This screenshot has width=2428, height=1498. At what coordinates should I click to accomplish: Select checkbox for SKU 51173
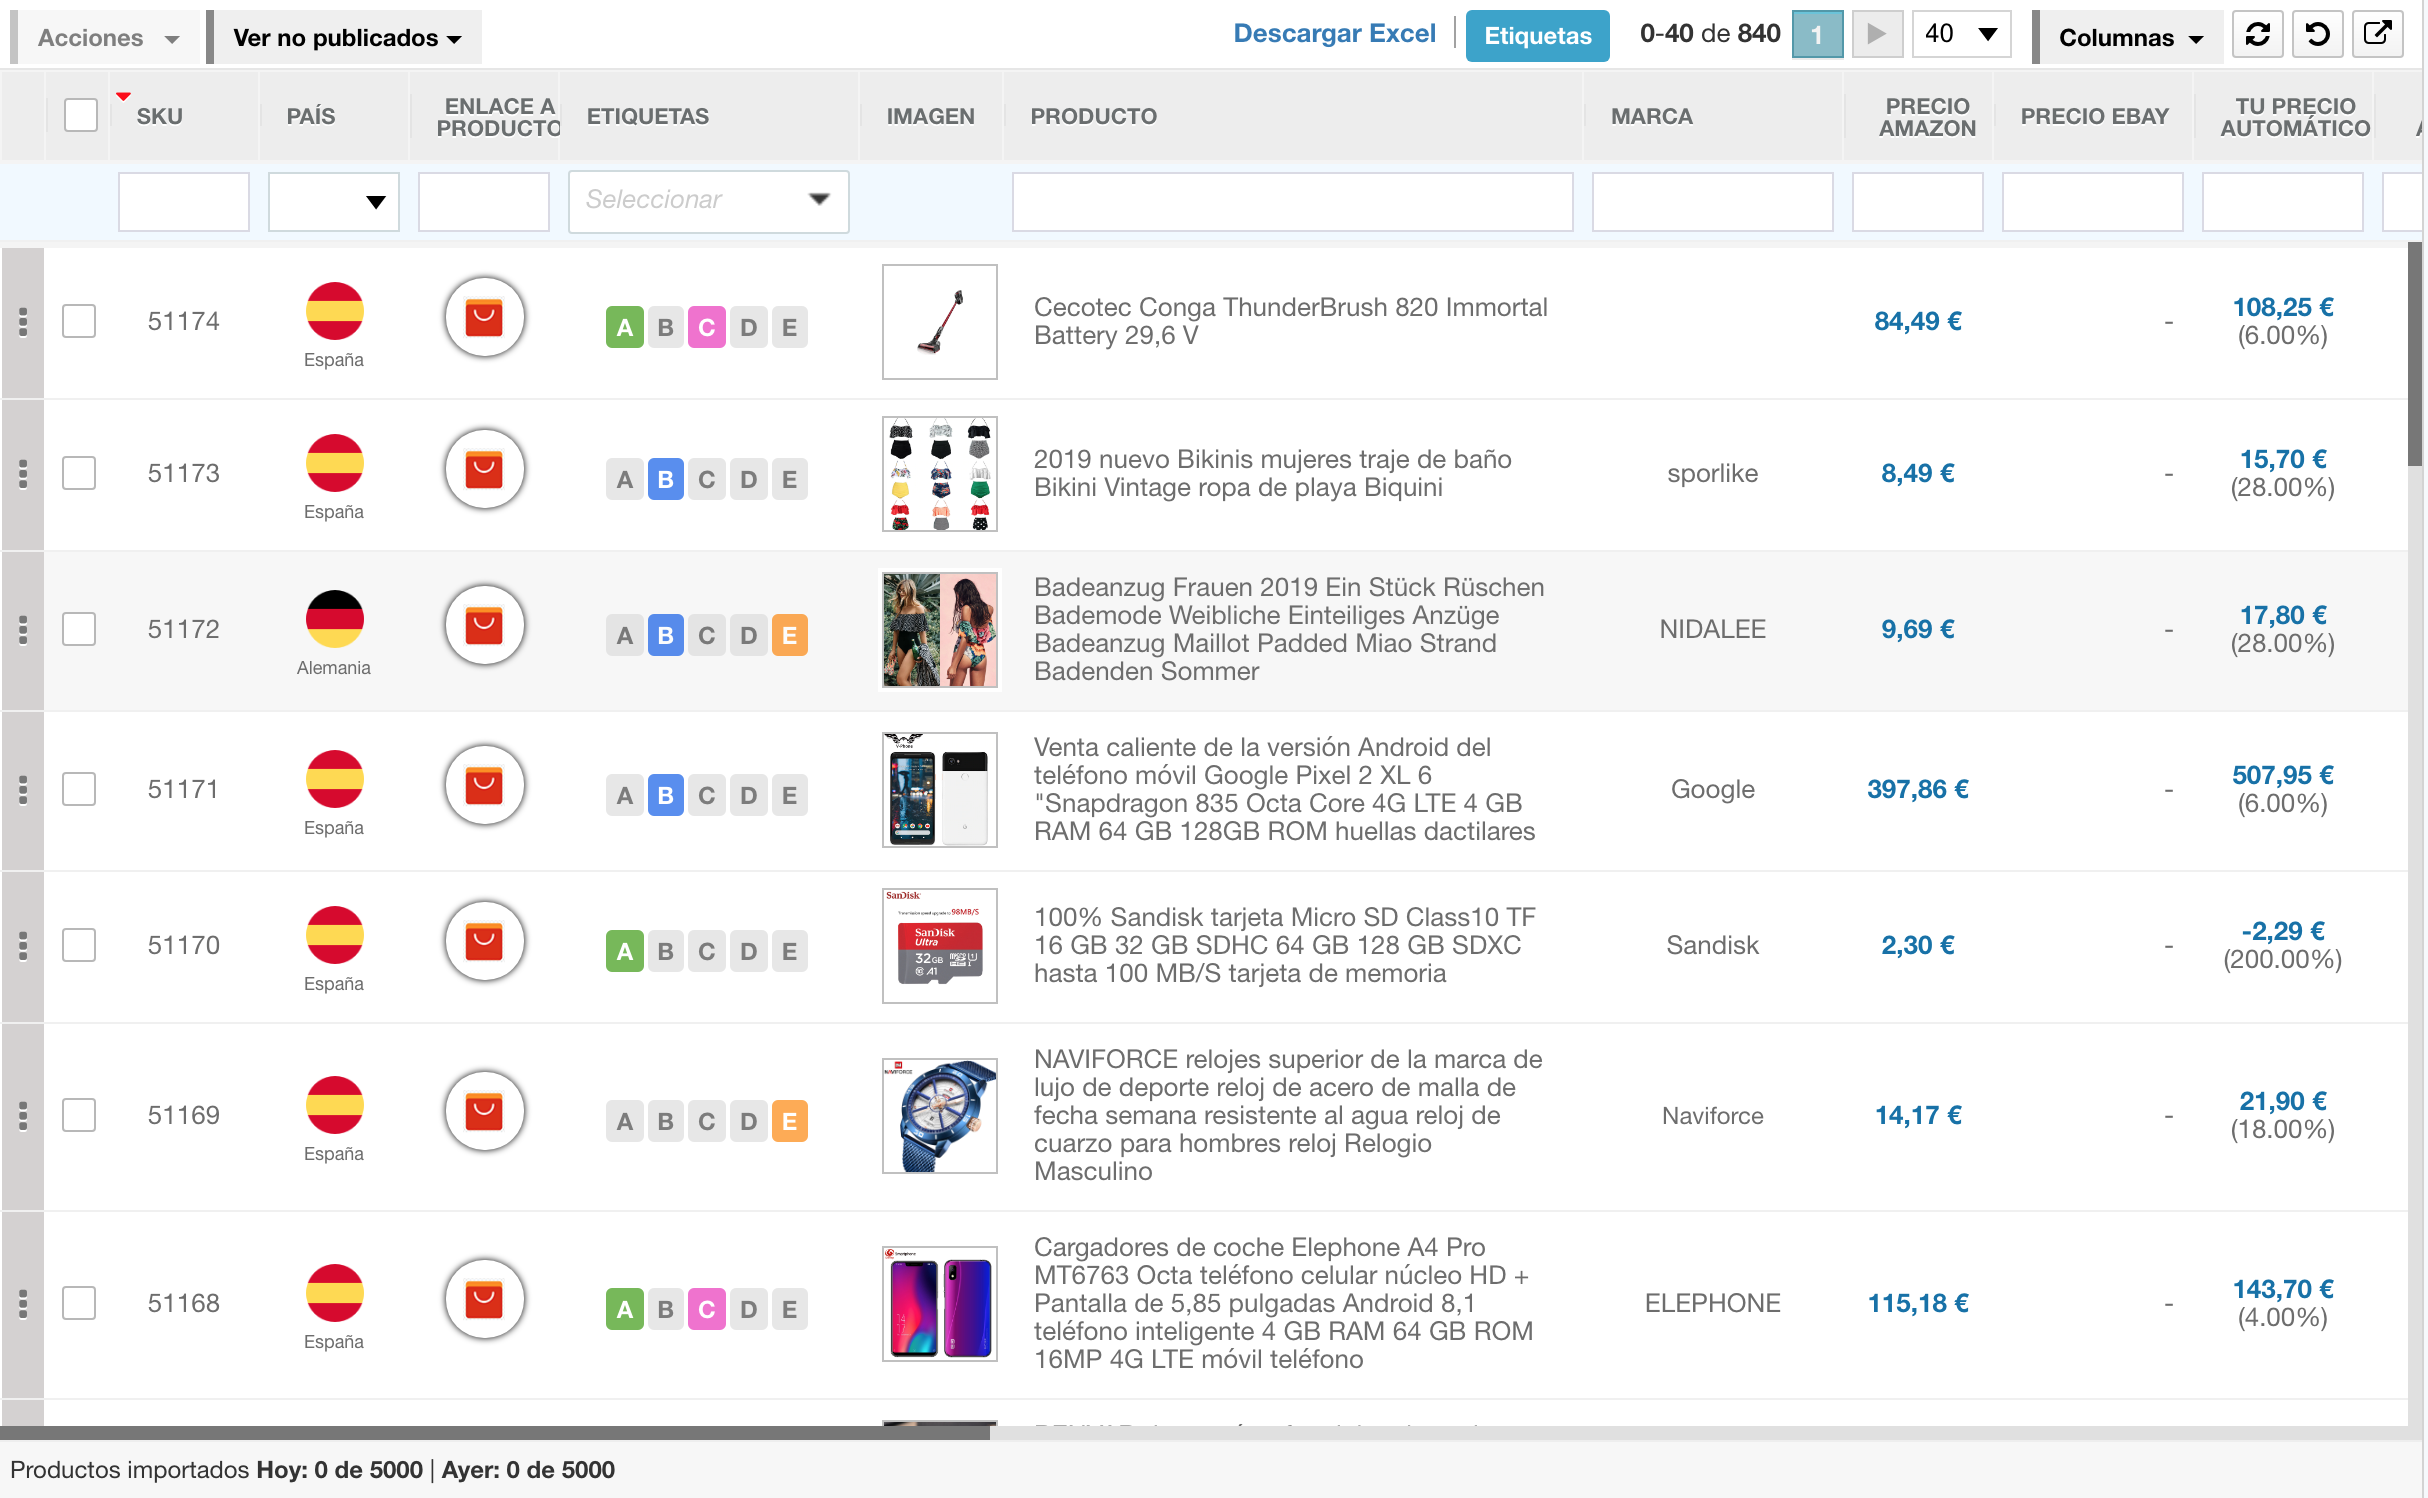tap(79, 474)
